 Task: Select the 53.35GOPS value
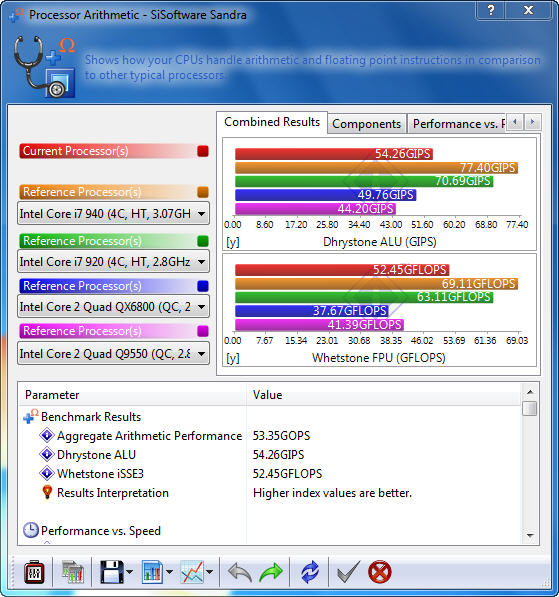pos(281,436)
